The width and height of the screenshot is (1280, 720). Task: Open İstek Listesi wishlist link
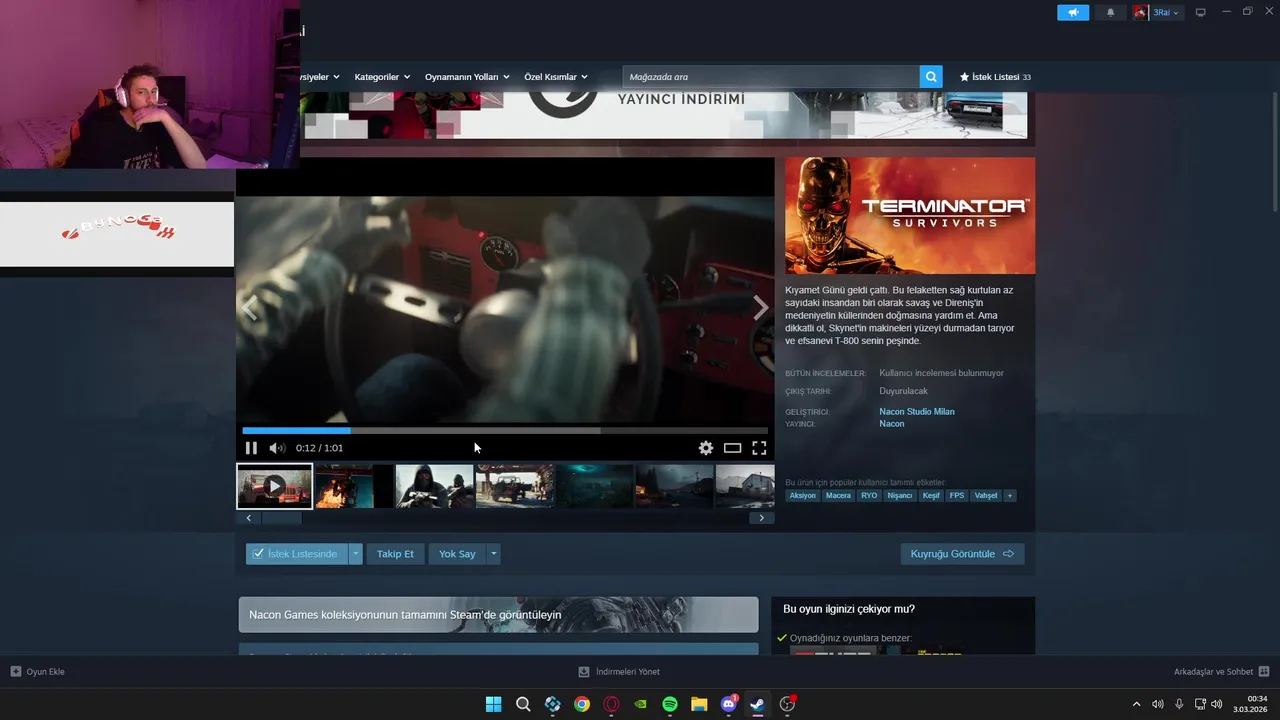995,77
